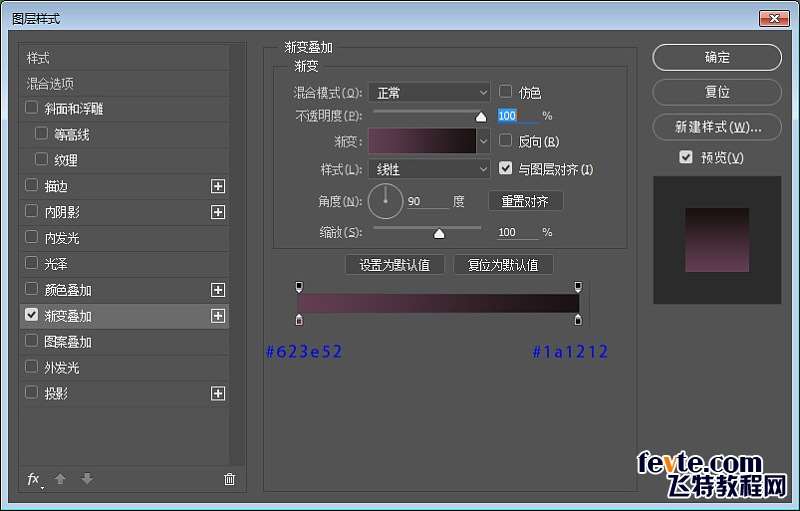
Task: Enable the 纹理 checkbox
Action: 41,159
